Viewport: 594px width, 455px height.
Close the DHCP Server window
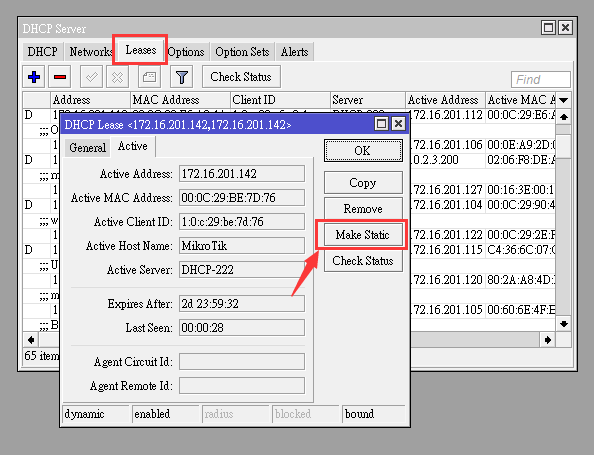[565, 28]
